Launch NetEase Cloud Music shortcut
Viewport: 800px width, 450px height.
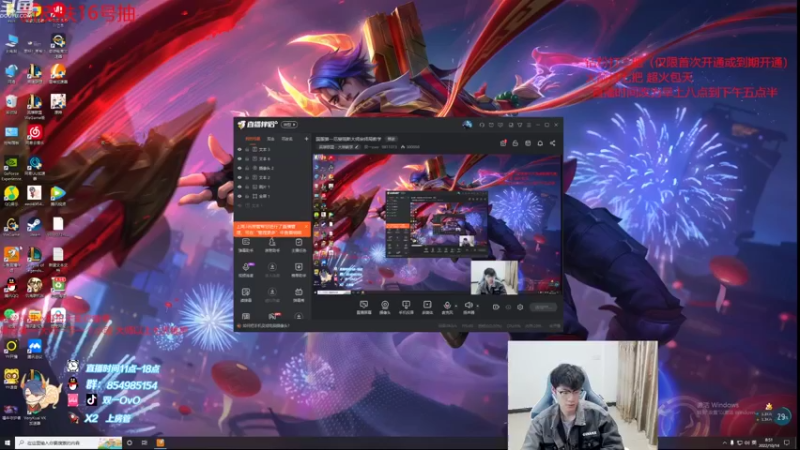point(34,135)
